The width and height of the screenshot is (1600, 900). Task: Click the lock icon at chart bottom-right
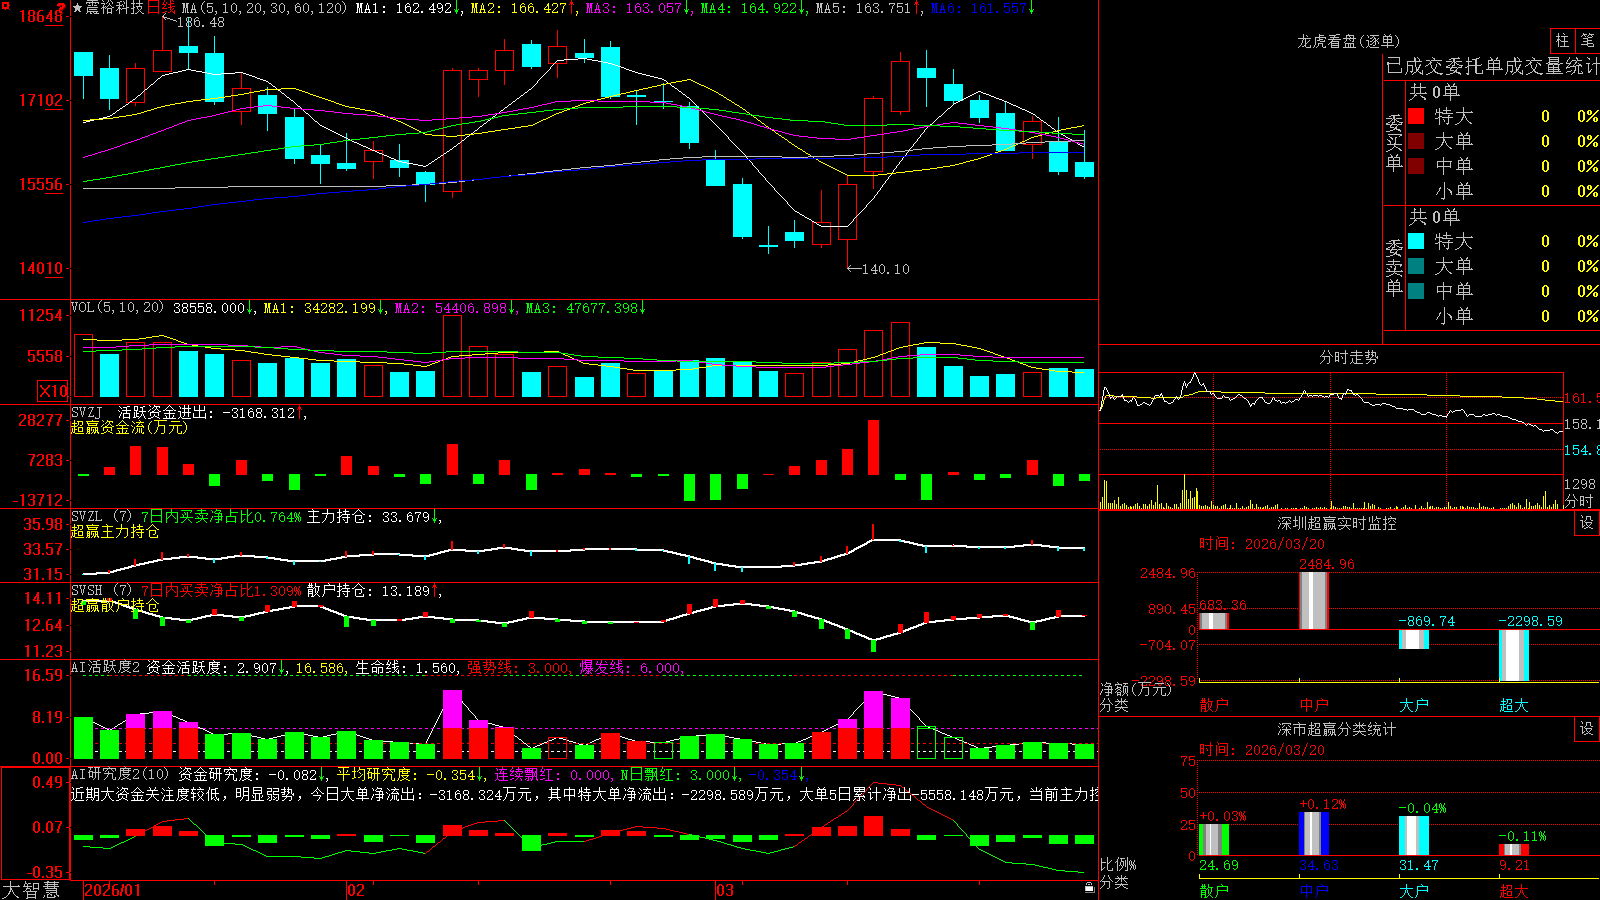(1089, 888)
